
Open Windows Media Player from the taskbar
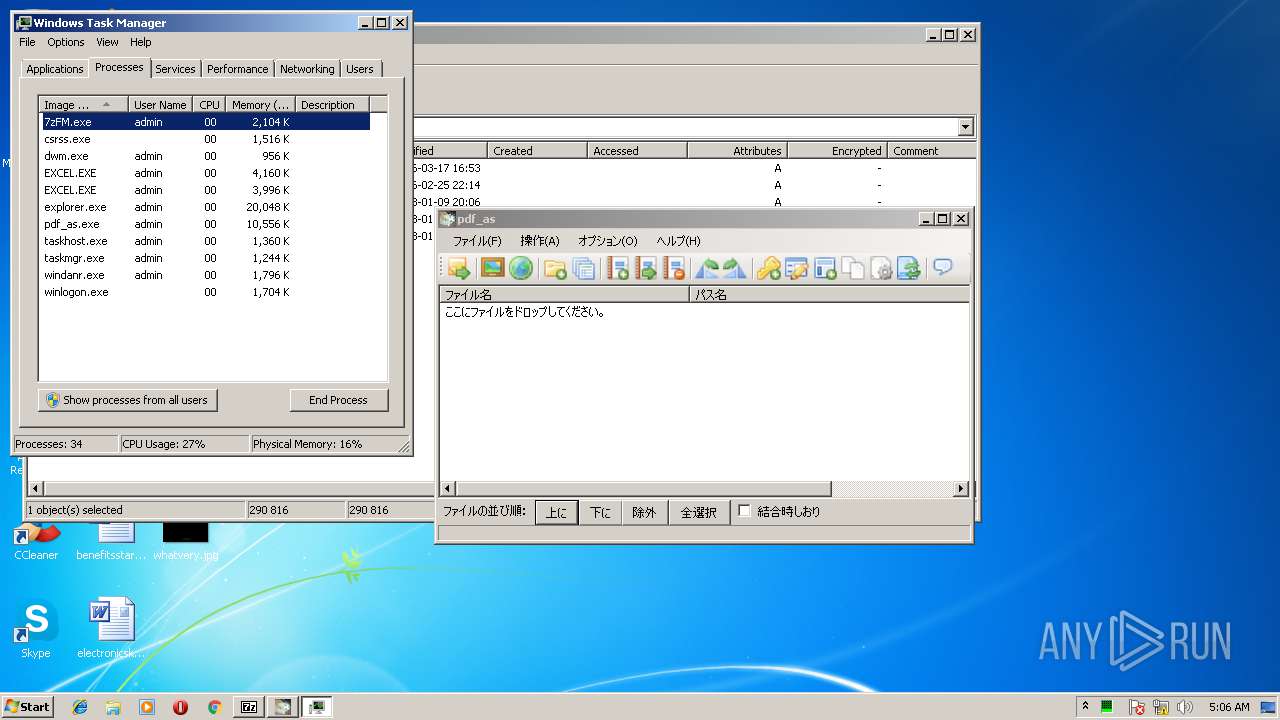(x=147, y=707)
